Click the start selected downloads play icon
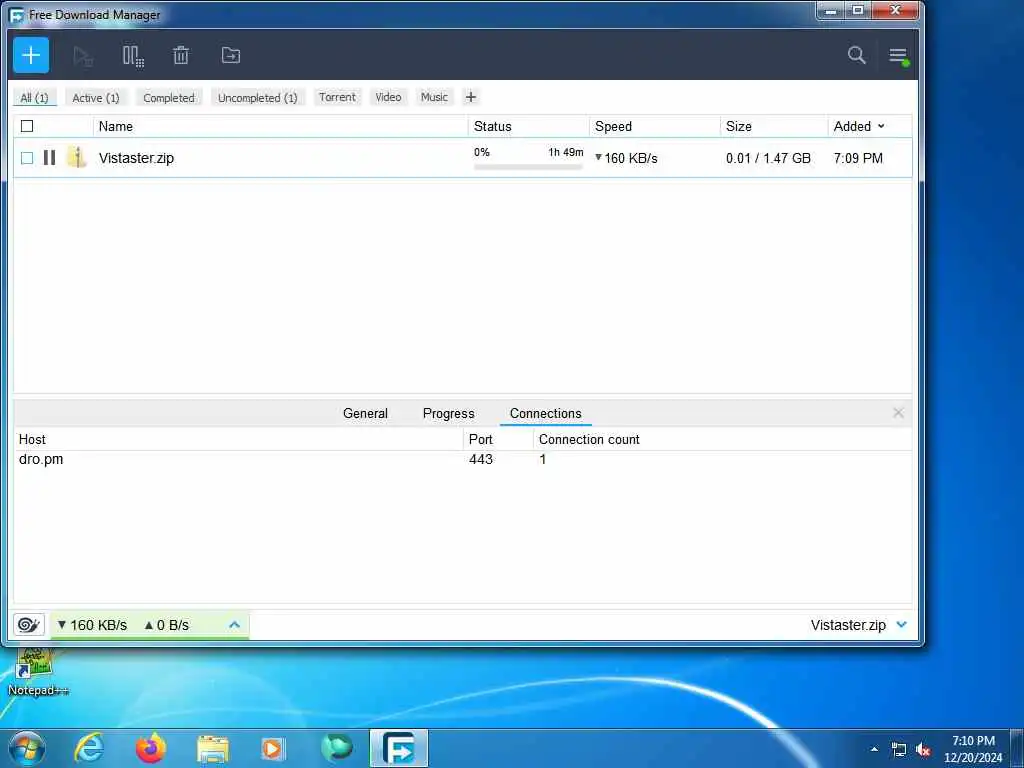This screenshot has width=1024, height=768. tap(83, 56)
